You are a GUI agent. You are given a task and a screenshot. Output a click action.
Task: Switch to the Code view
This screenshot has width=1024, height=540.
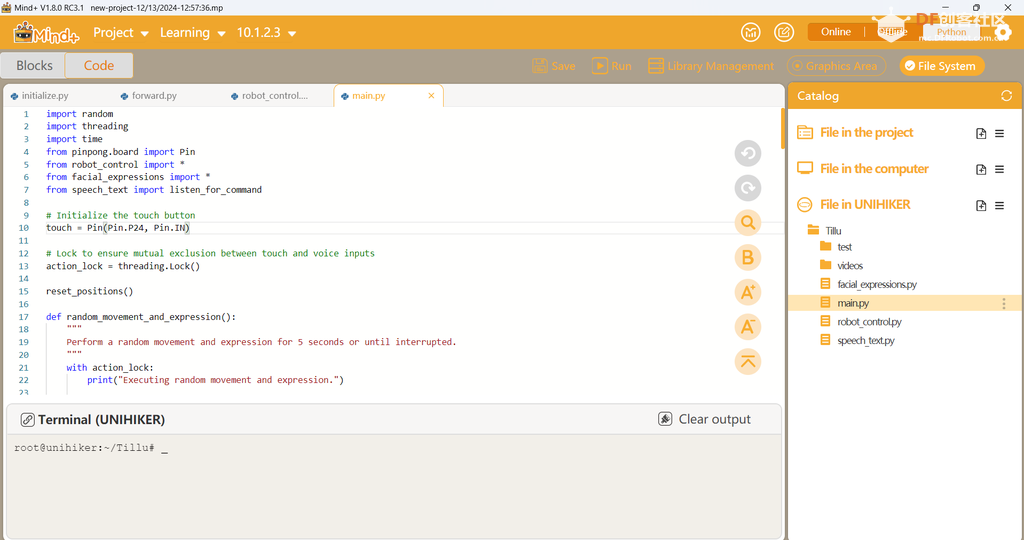tap(99, 65)
